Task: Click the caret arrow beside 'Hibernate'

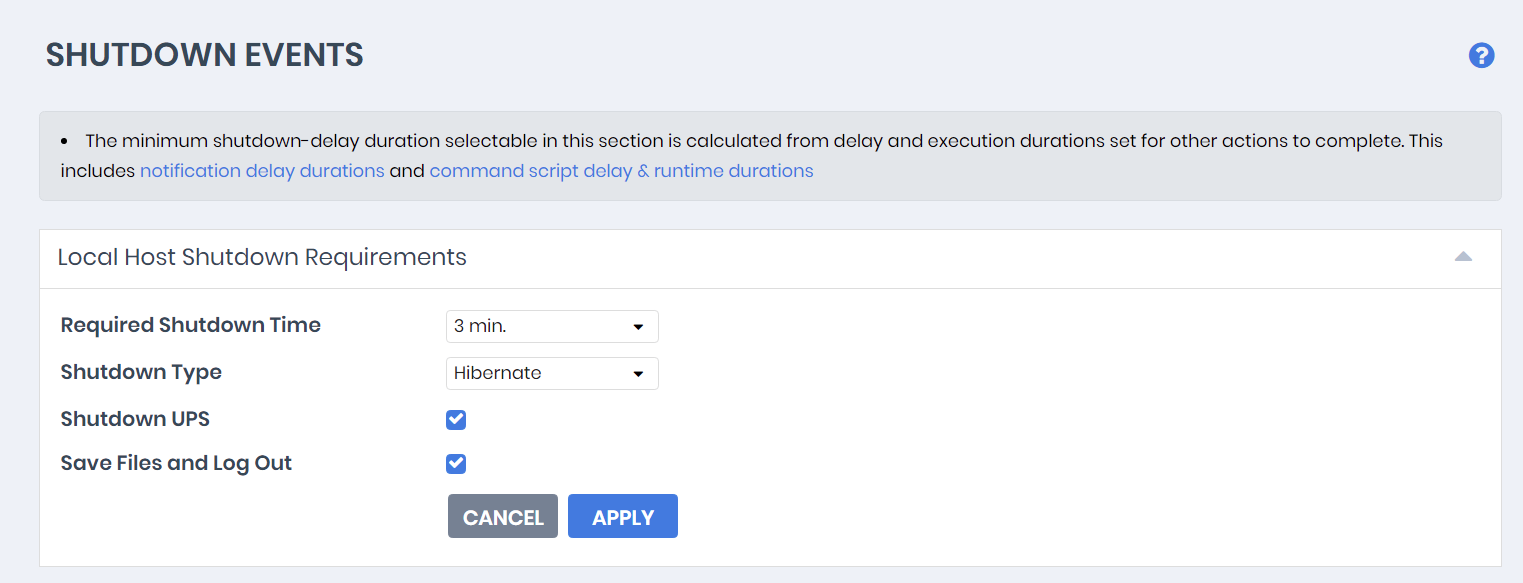Action: pos(638,374)
